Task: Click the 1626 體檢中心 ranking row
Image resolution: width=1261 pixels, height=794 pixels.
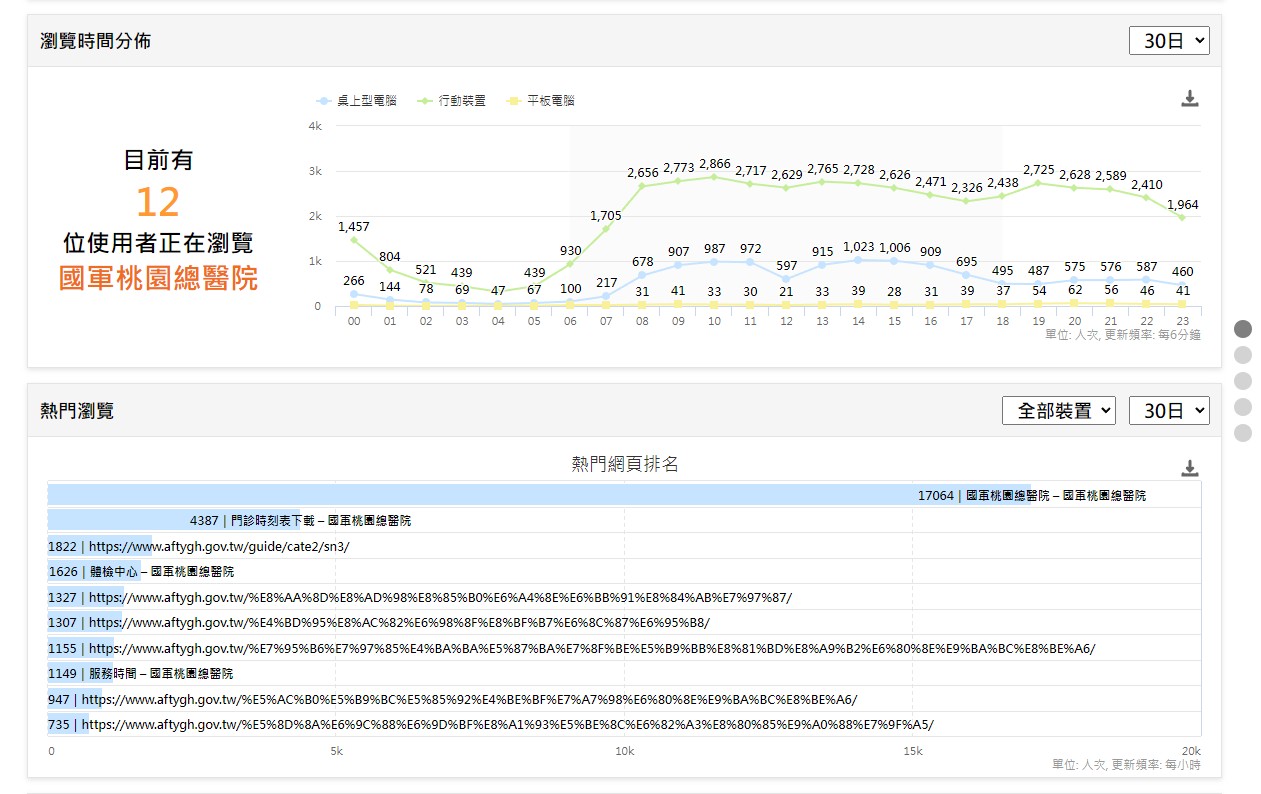Action: pyautogui.click(x=141, y=572)
